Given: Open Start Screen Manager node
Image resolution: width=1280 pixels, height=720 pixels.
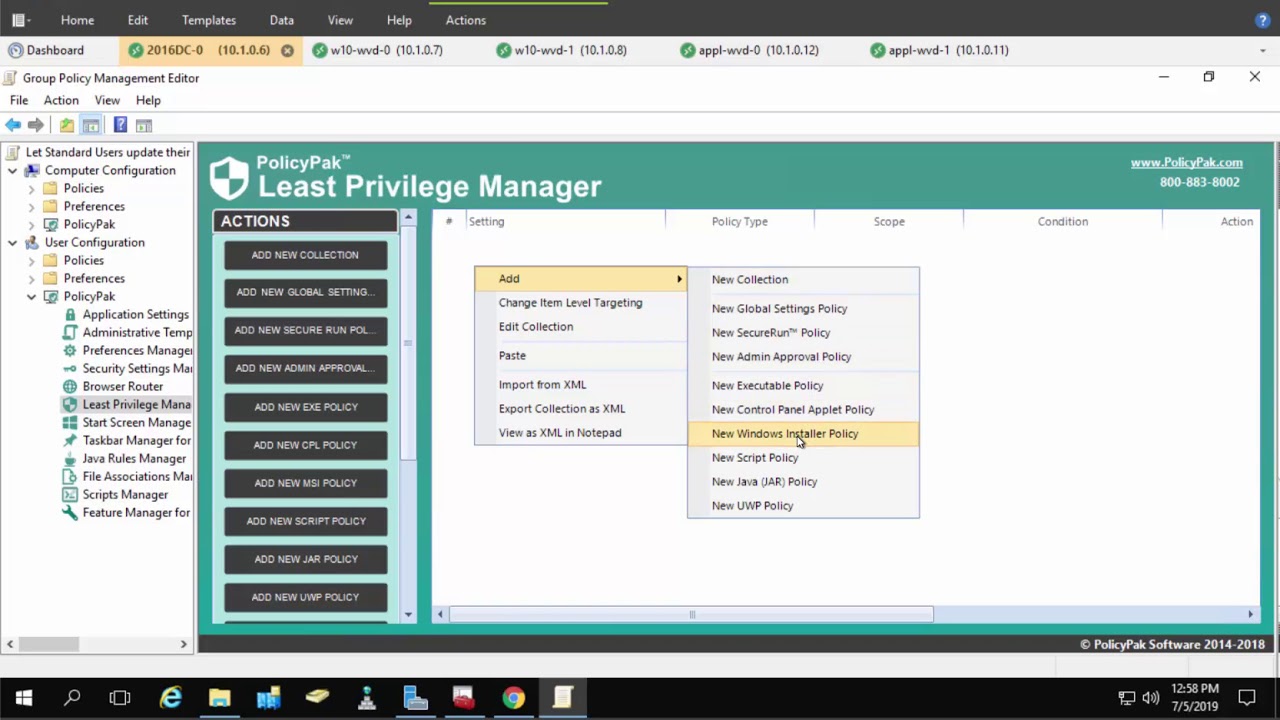Looking at the screenshot, I should point(136,422).
